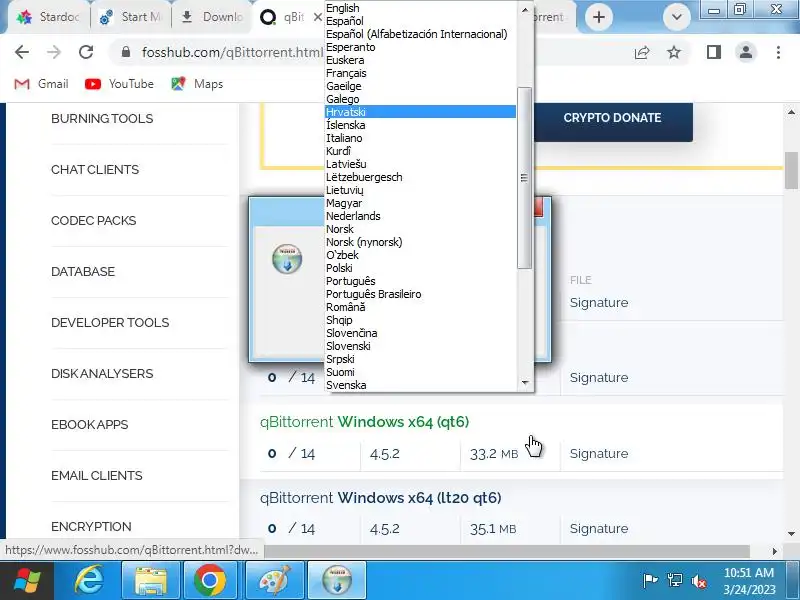Select Norsk (nynorsk) entry
This screenshot has width=800, height=600.
pos(420,242)
